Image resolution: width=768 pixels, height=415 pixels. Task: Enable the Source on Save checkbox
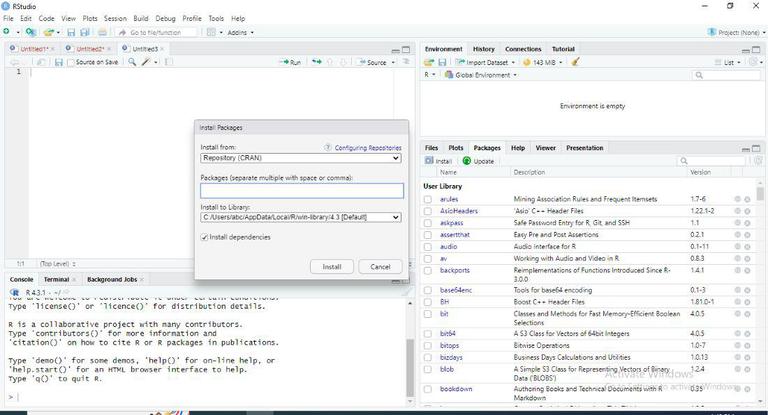click(x=72, y=62)
